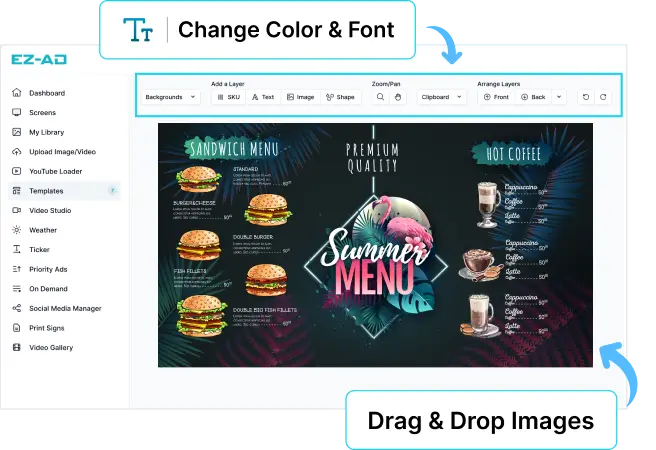Open YouTube Loader
Viewport: 656px width, 450px height.
pos(56,171)
